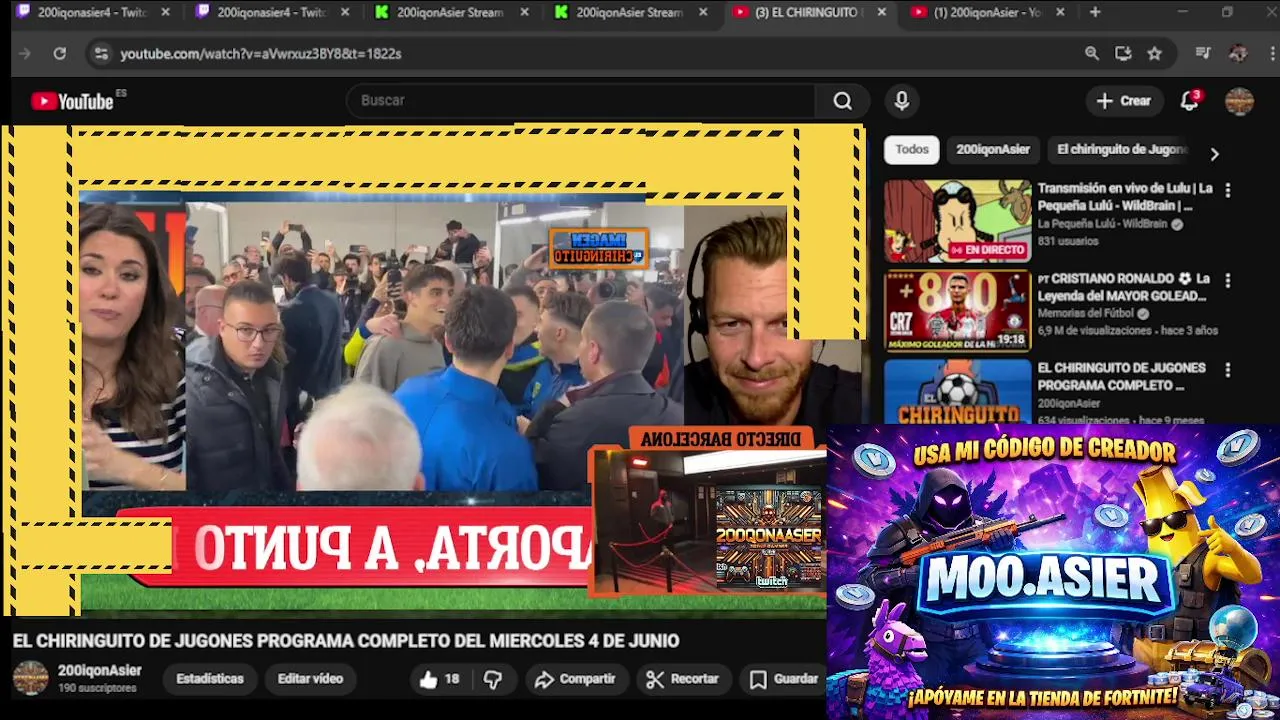The image size is (1280, 720).
Task: Open Chrome profile avatar in toolbar
Action: click(1238, 54)
